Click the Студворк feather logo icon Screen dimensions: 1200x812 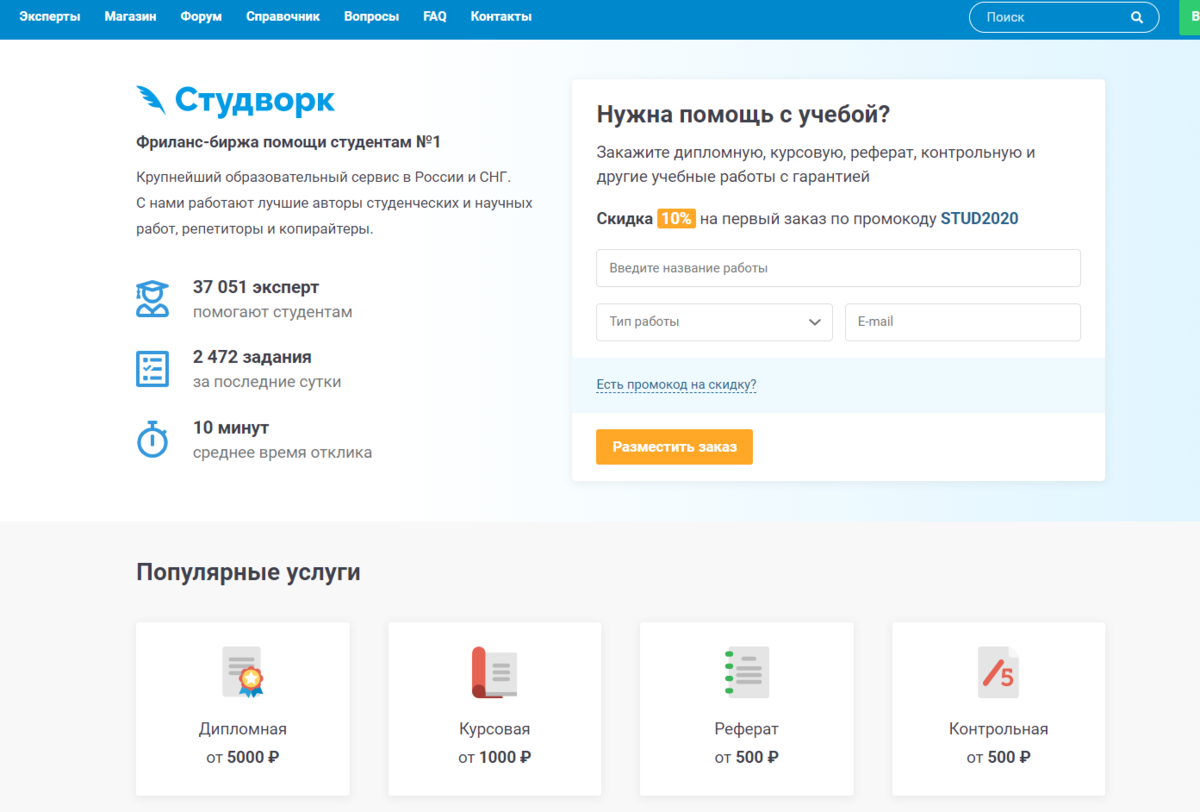[x=151, y=100]
